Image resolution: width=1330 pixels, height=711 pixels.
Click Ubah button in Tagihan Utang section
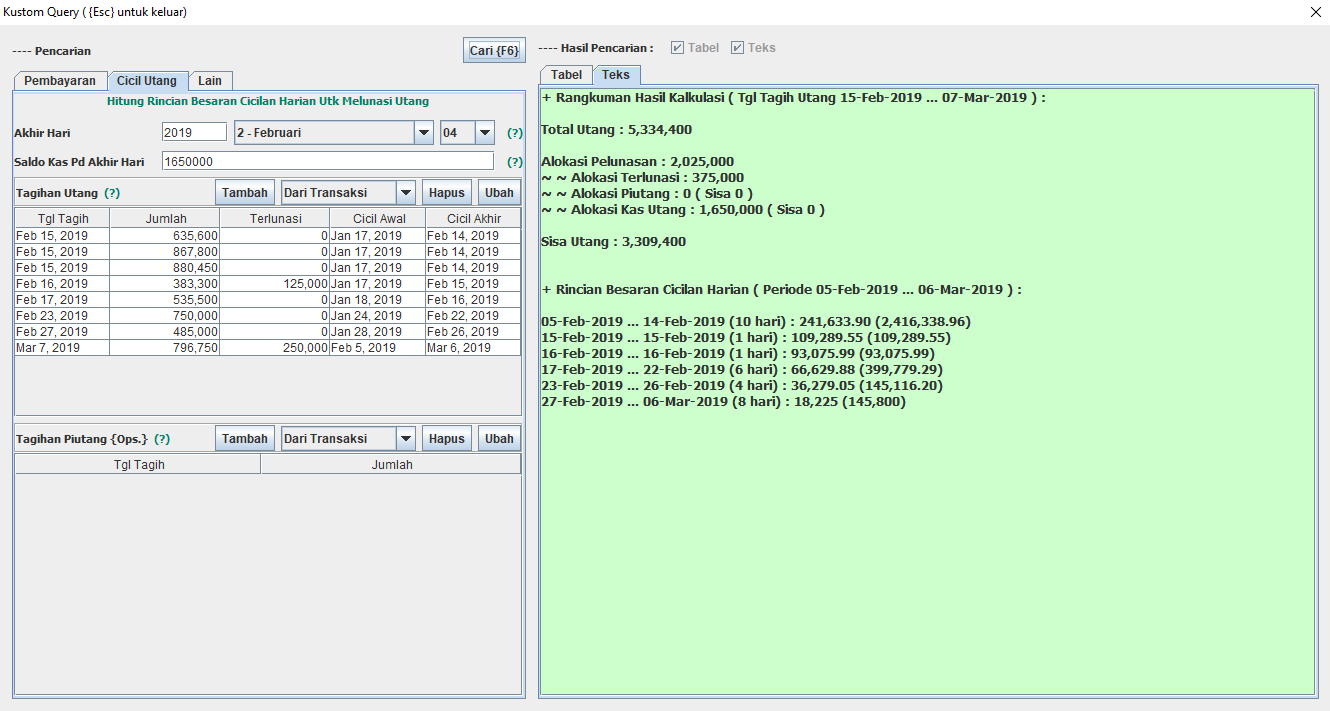click(499, 193)
